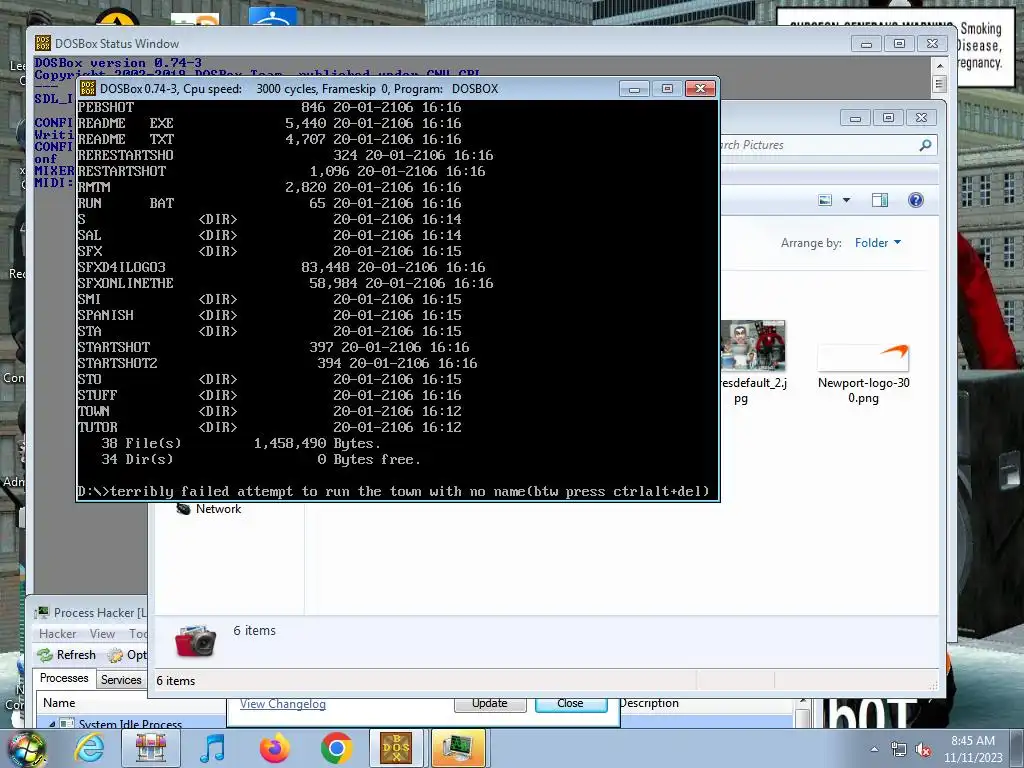1024x768 pixels.
Task: Click the README EXE line in DOSBox
Action: 269,123
